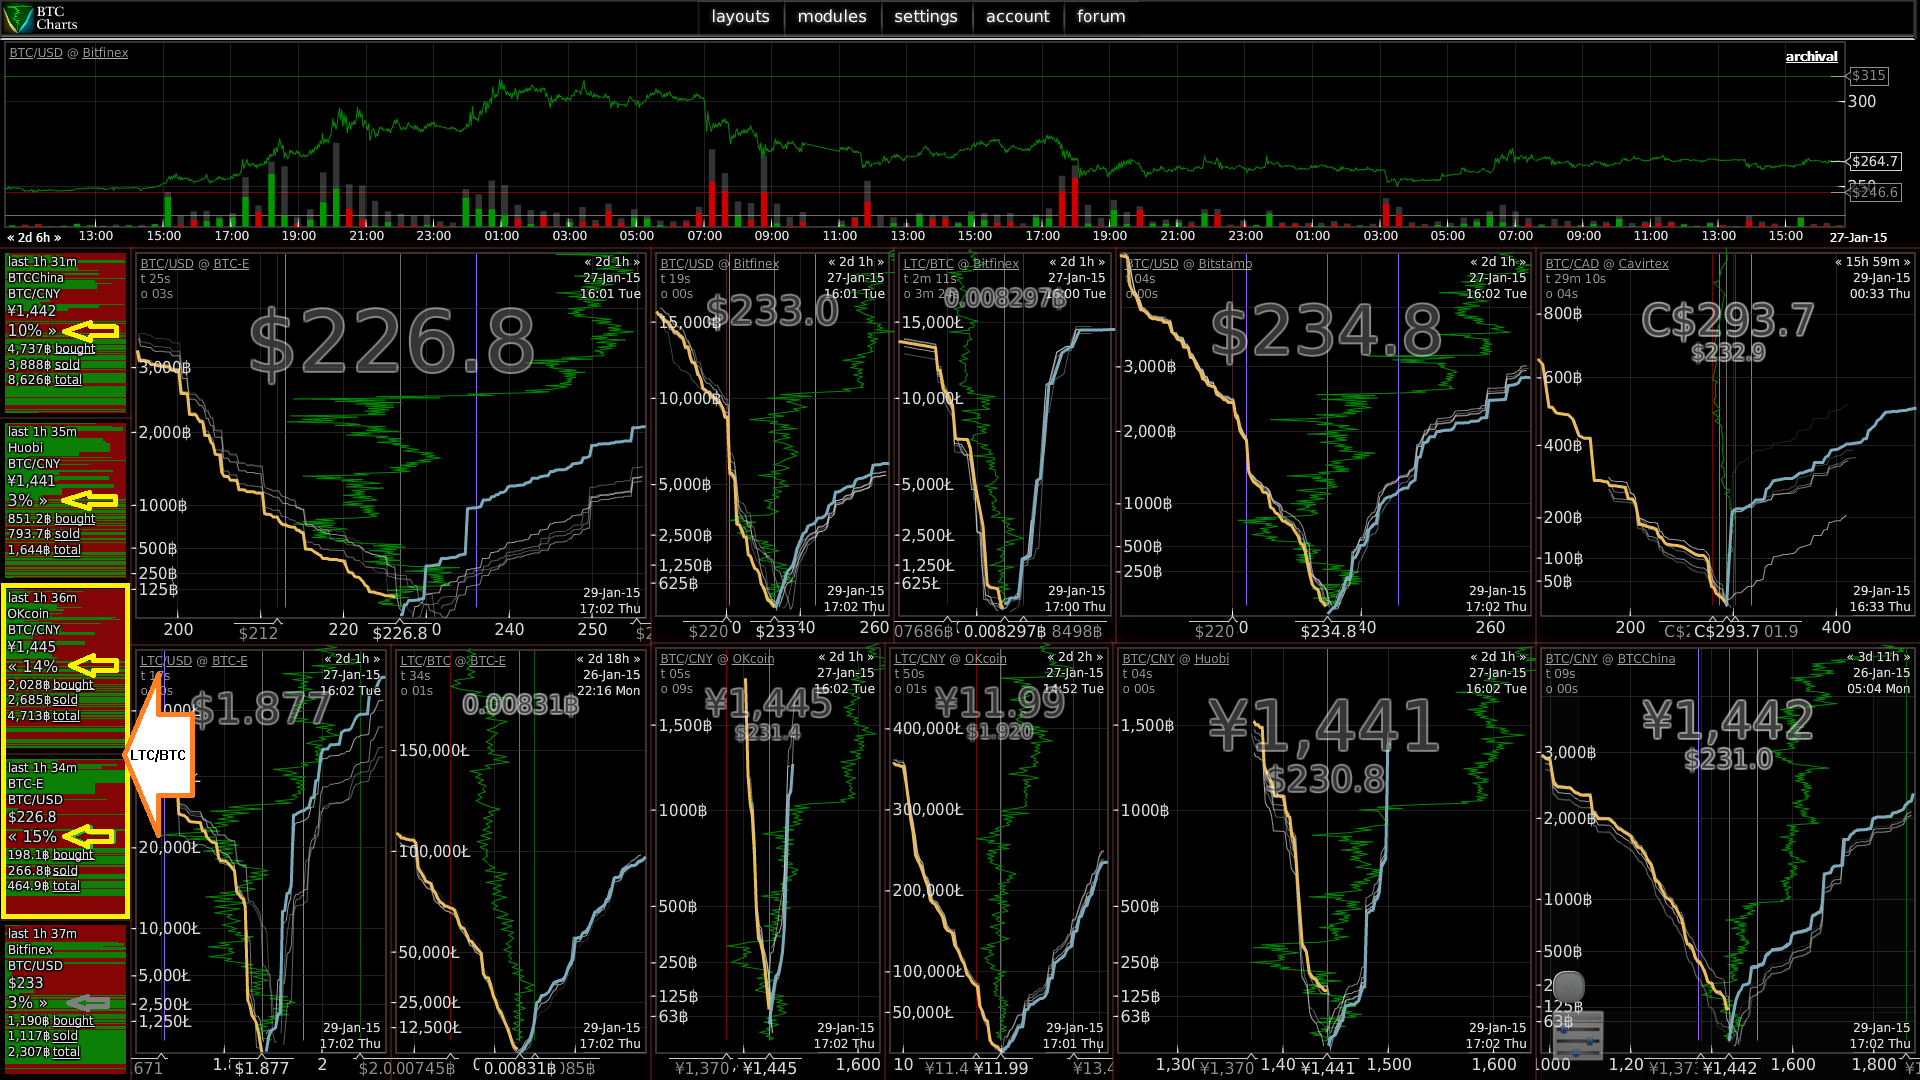Viewport: 1920px width, 1080px height.
Task: Click « 2d 1h » range on BTC-E BTC/USD chart
Action: (612, 262)
